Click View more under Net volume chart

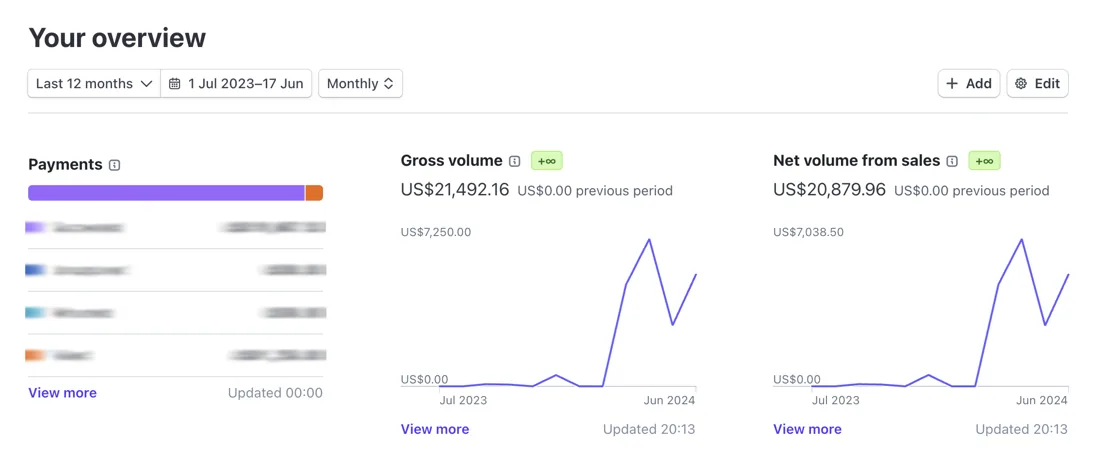(807, 429)
